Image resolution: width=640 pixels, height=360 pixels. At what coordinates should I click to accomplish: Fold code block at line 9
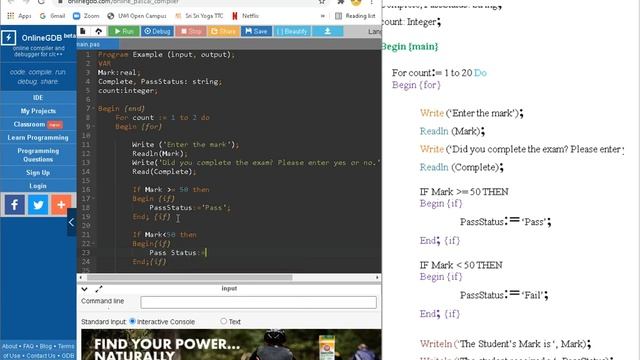[93, 127]
